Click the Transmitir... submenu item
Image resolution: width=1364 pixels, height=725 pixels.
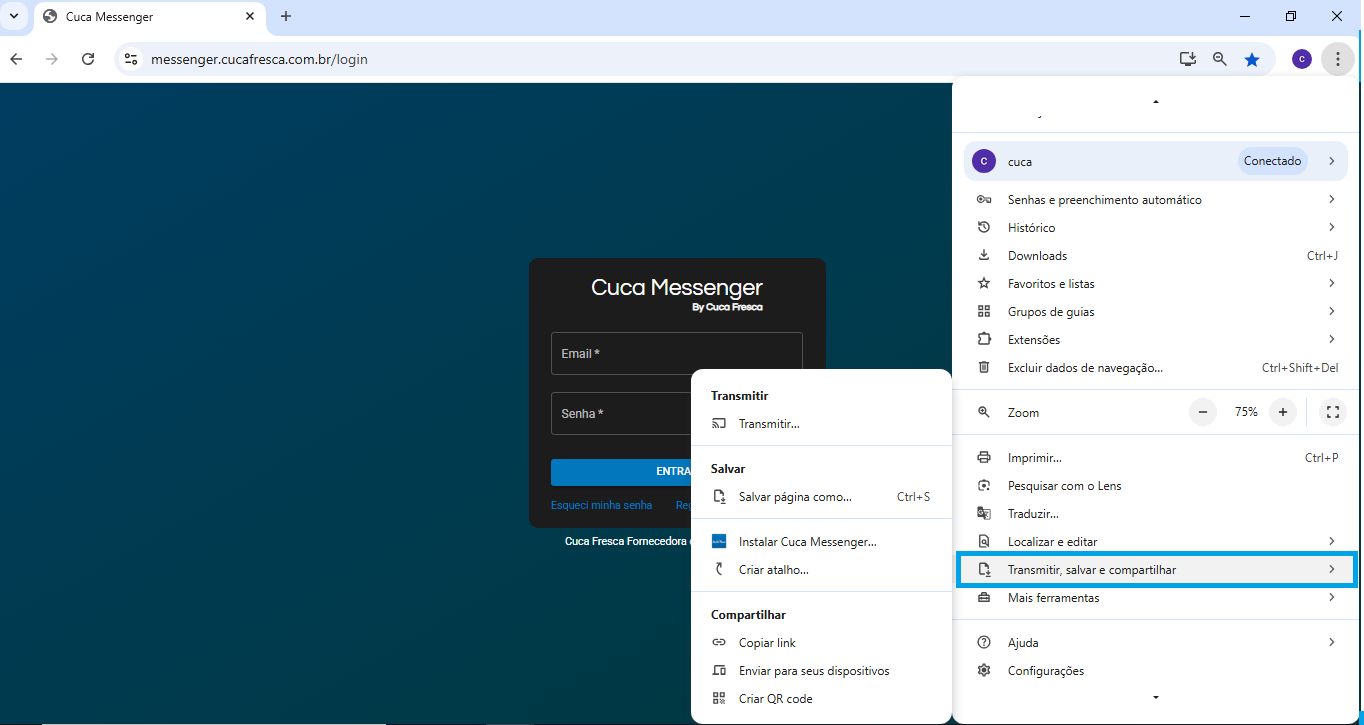(821, 424)
